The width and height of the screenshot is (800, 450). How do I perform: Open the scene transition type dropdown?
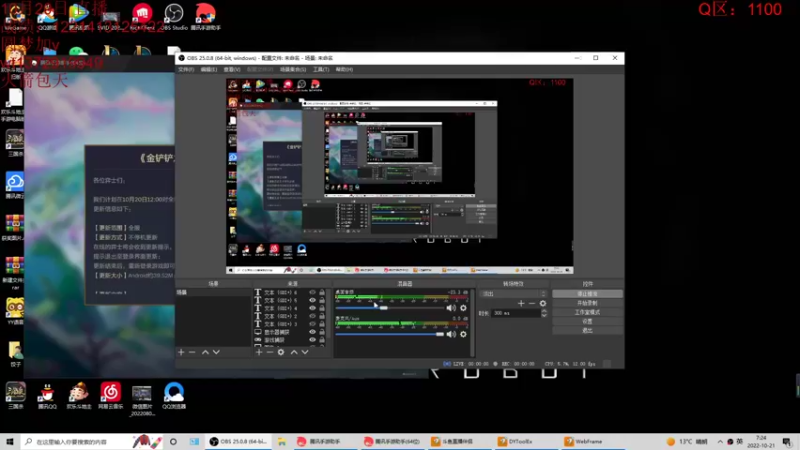pyautogui.click(x=513, y=293)
